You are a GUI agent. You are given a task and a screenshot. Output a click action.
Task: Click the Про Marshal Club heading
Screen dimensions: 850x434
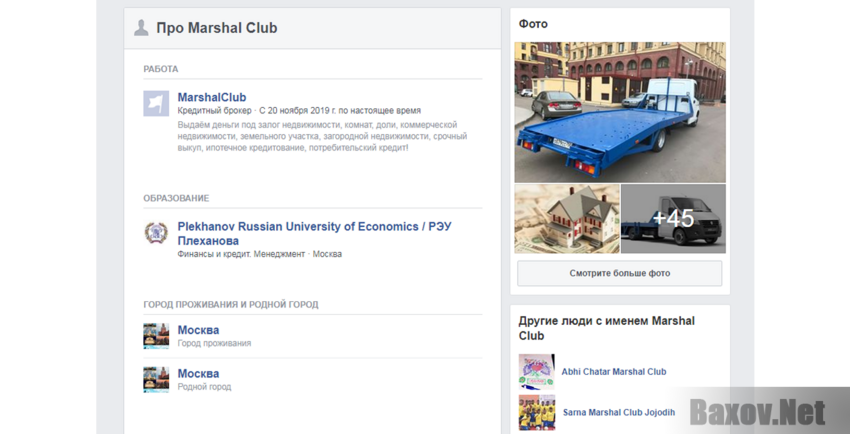tap(217, 28)
